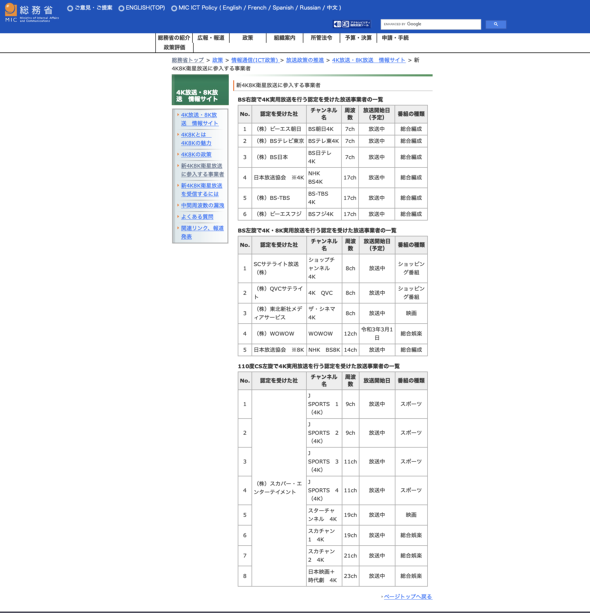Screen dimensions: 590x613
Task: Open the 組織案内 menu tab
Action: (285, 38)
